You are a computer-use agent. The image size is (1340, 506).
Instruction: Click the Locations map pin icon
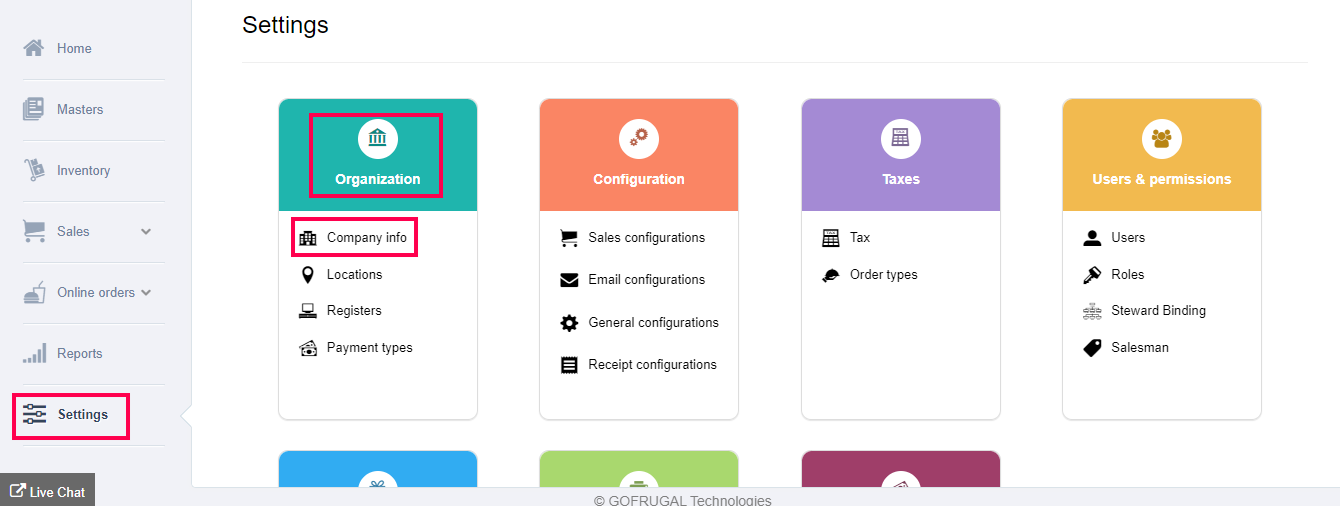click(308, 275)
